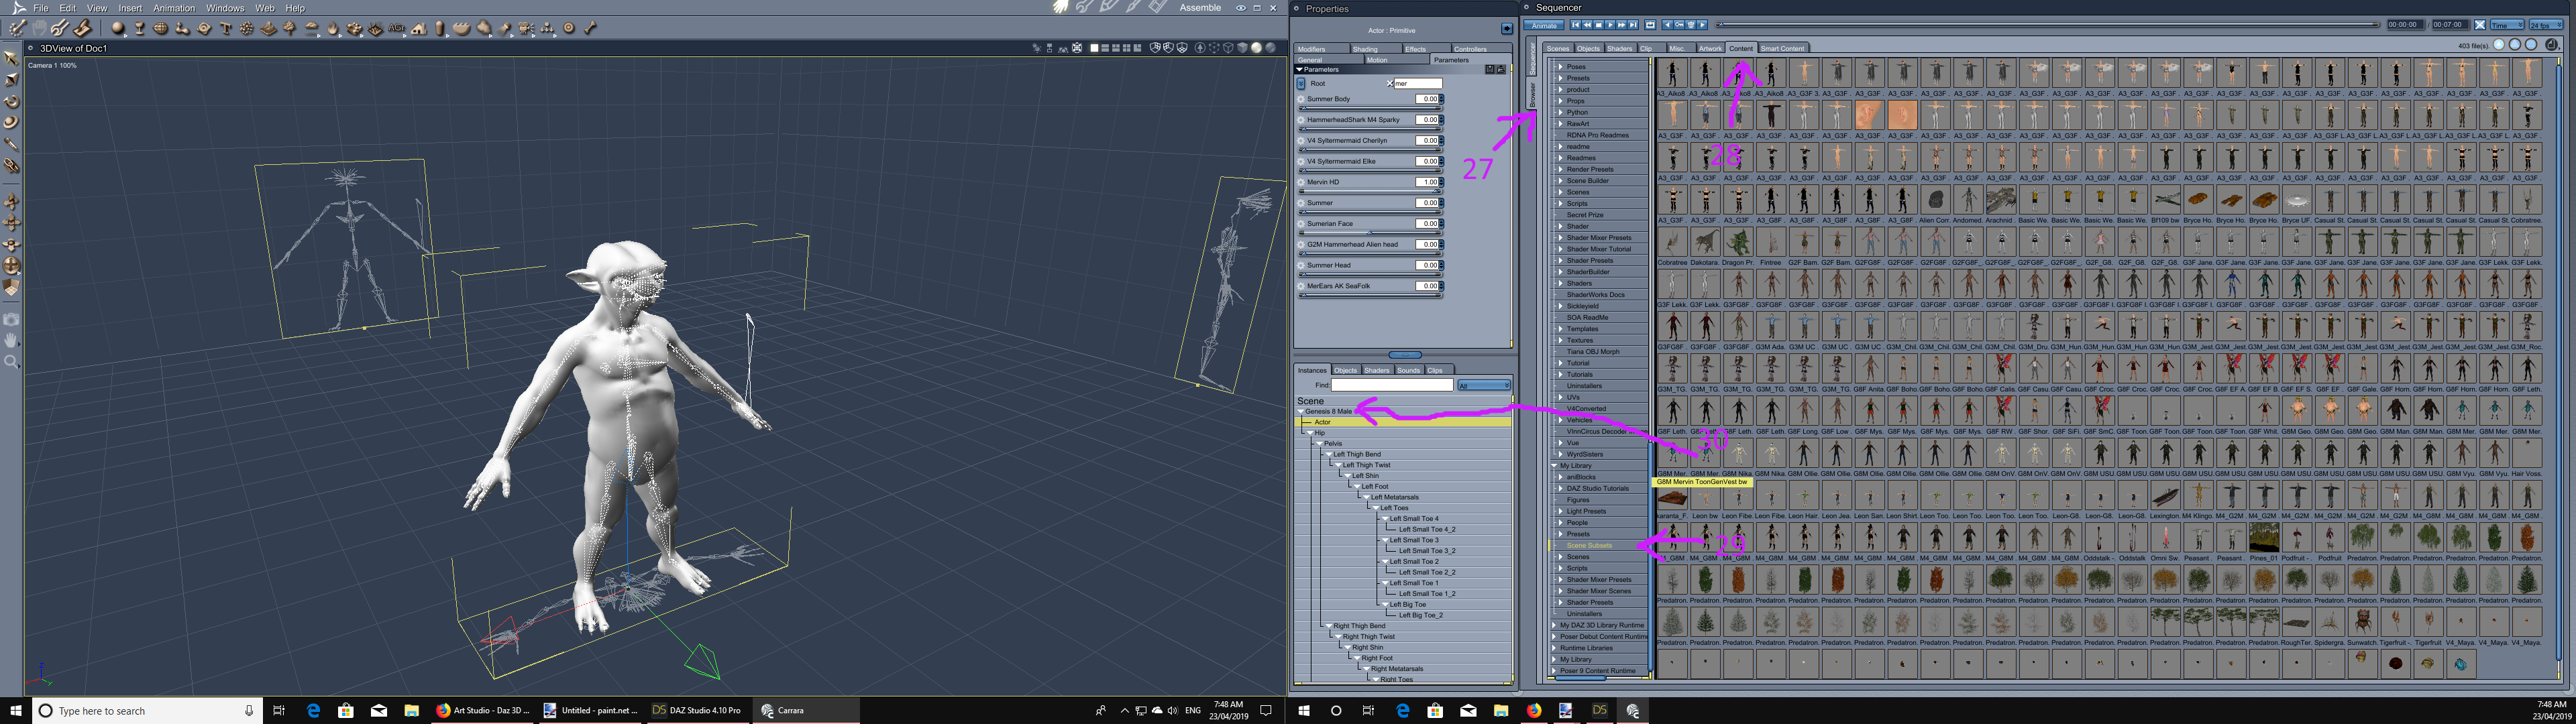Switch to the Smart Content tab
This screenshot has width=2576, height=724.
coord(1782,48)
